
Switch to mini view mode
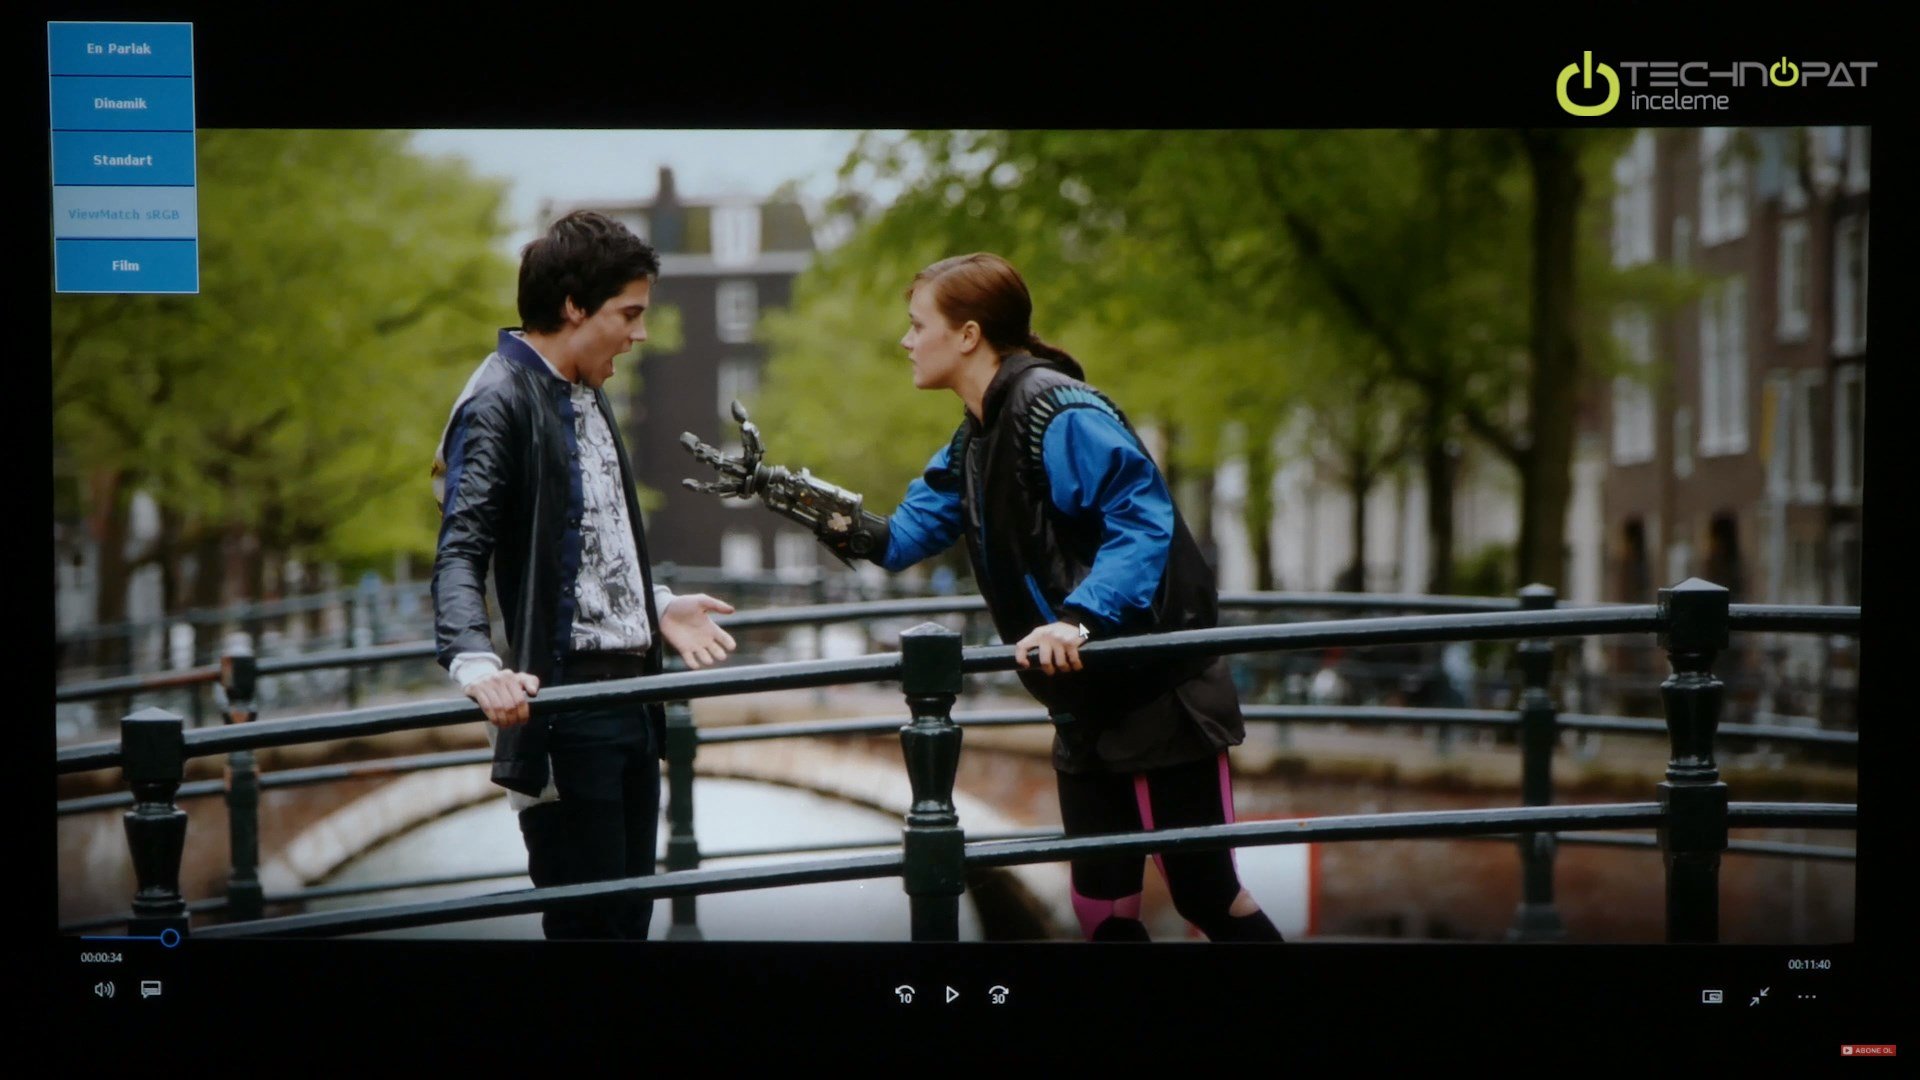pyautogui.click(x=1712, y=996)
